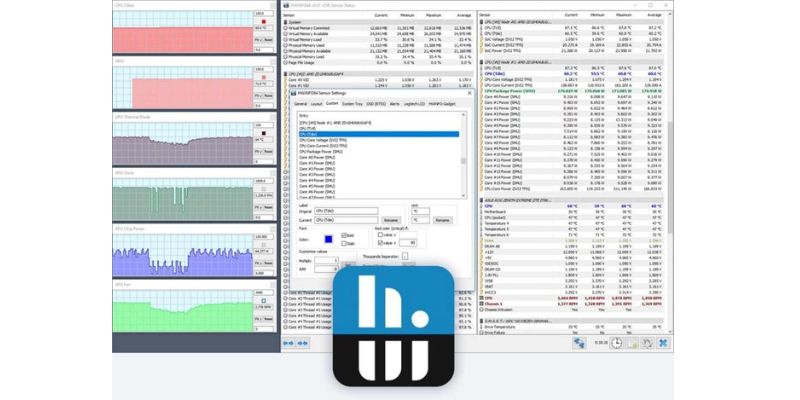Click Drive Temperature row in right panel
The height and width of the screenshot is (400, 800).
pyautogui.click(x=572, y=327)
